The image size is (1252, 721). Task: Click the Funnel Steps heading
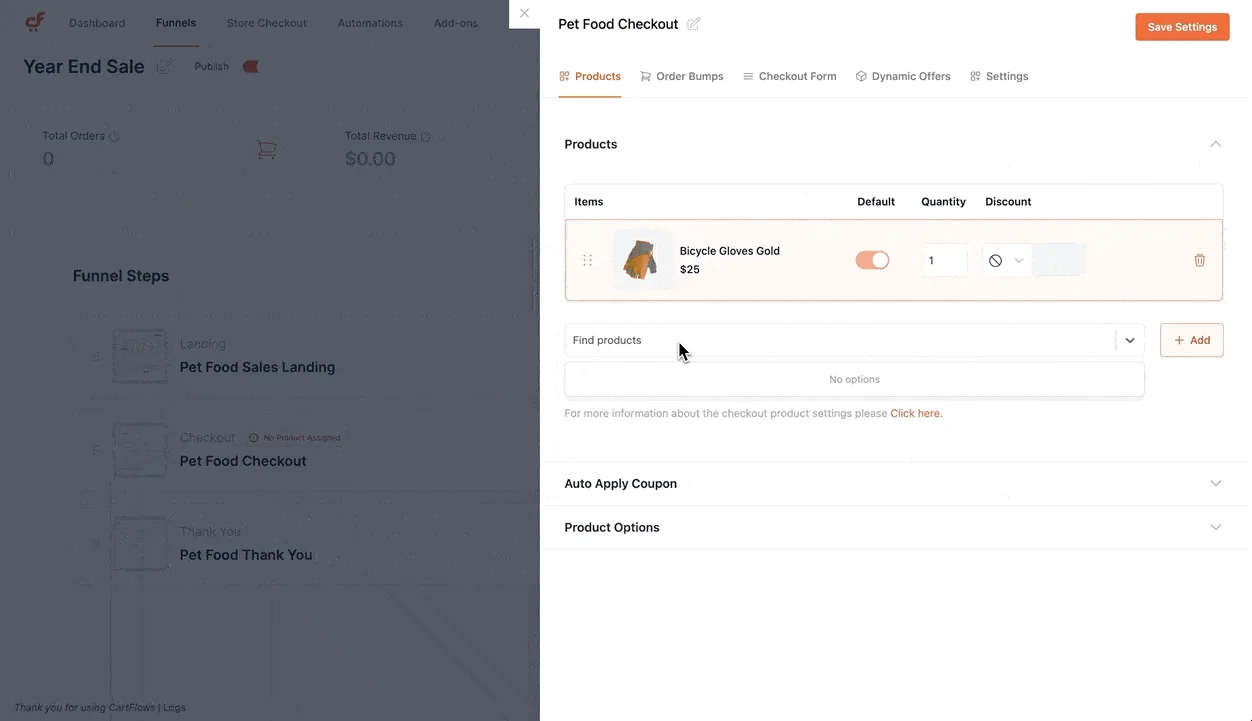[121, 276]
